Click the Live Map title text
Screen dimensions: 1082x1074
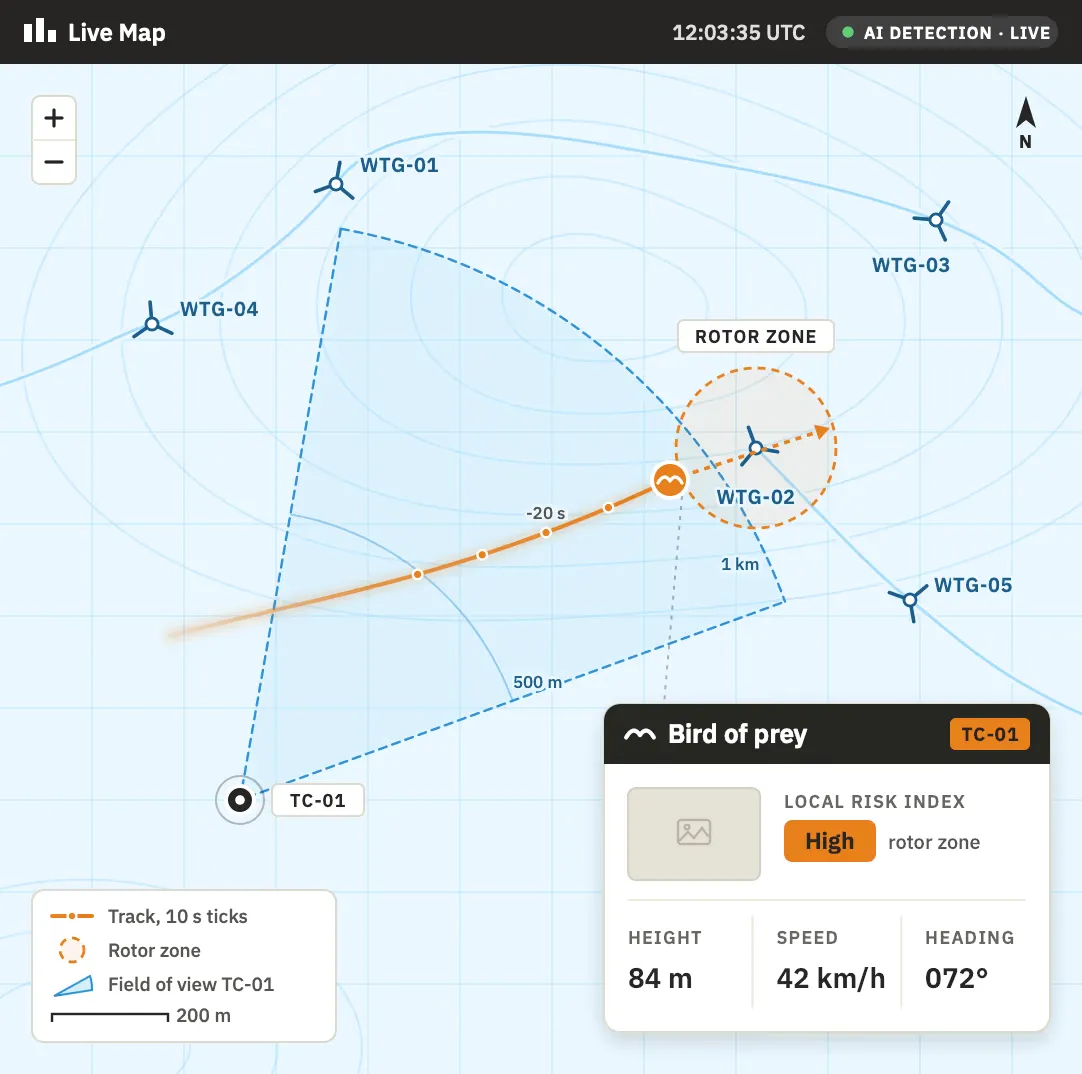pyautogui.click(x=117, y=32)
